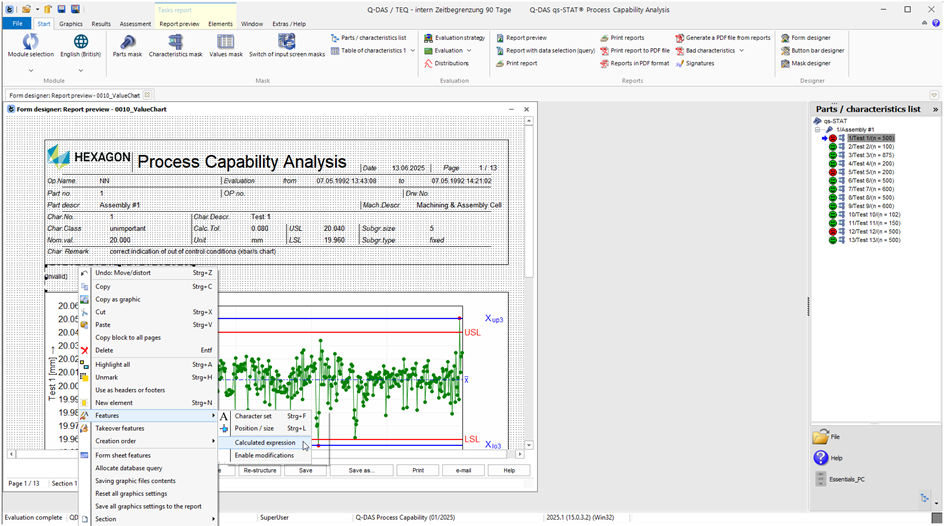Viewport: 945px width, 526px height.
Task: Close the Form designer document tab
Action: (x=147, y=95)
